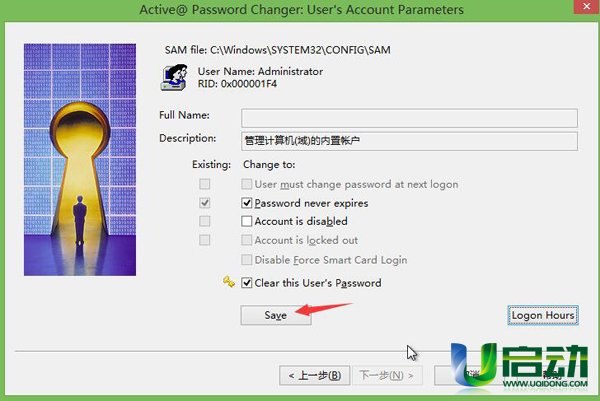Open the Logon Hours dialog
This screenshot has height=401, width=600.
point(543,315)
